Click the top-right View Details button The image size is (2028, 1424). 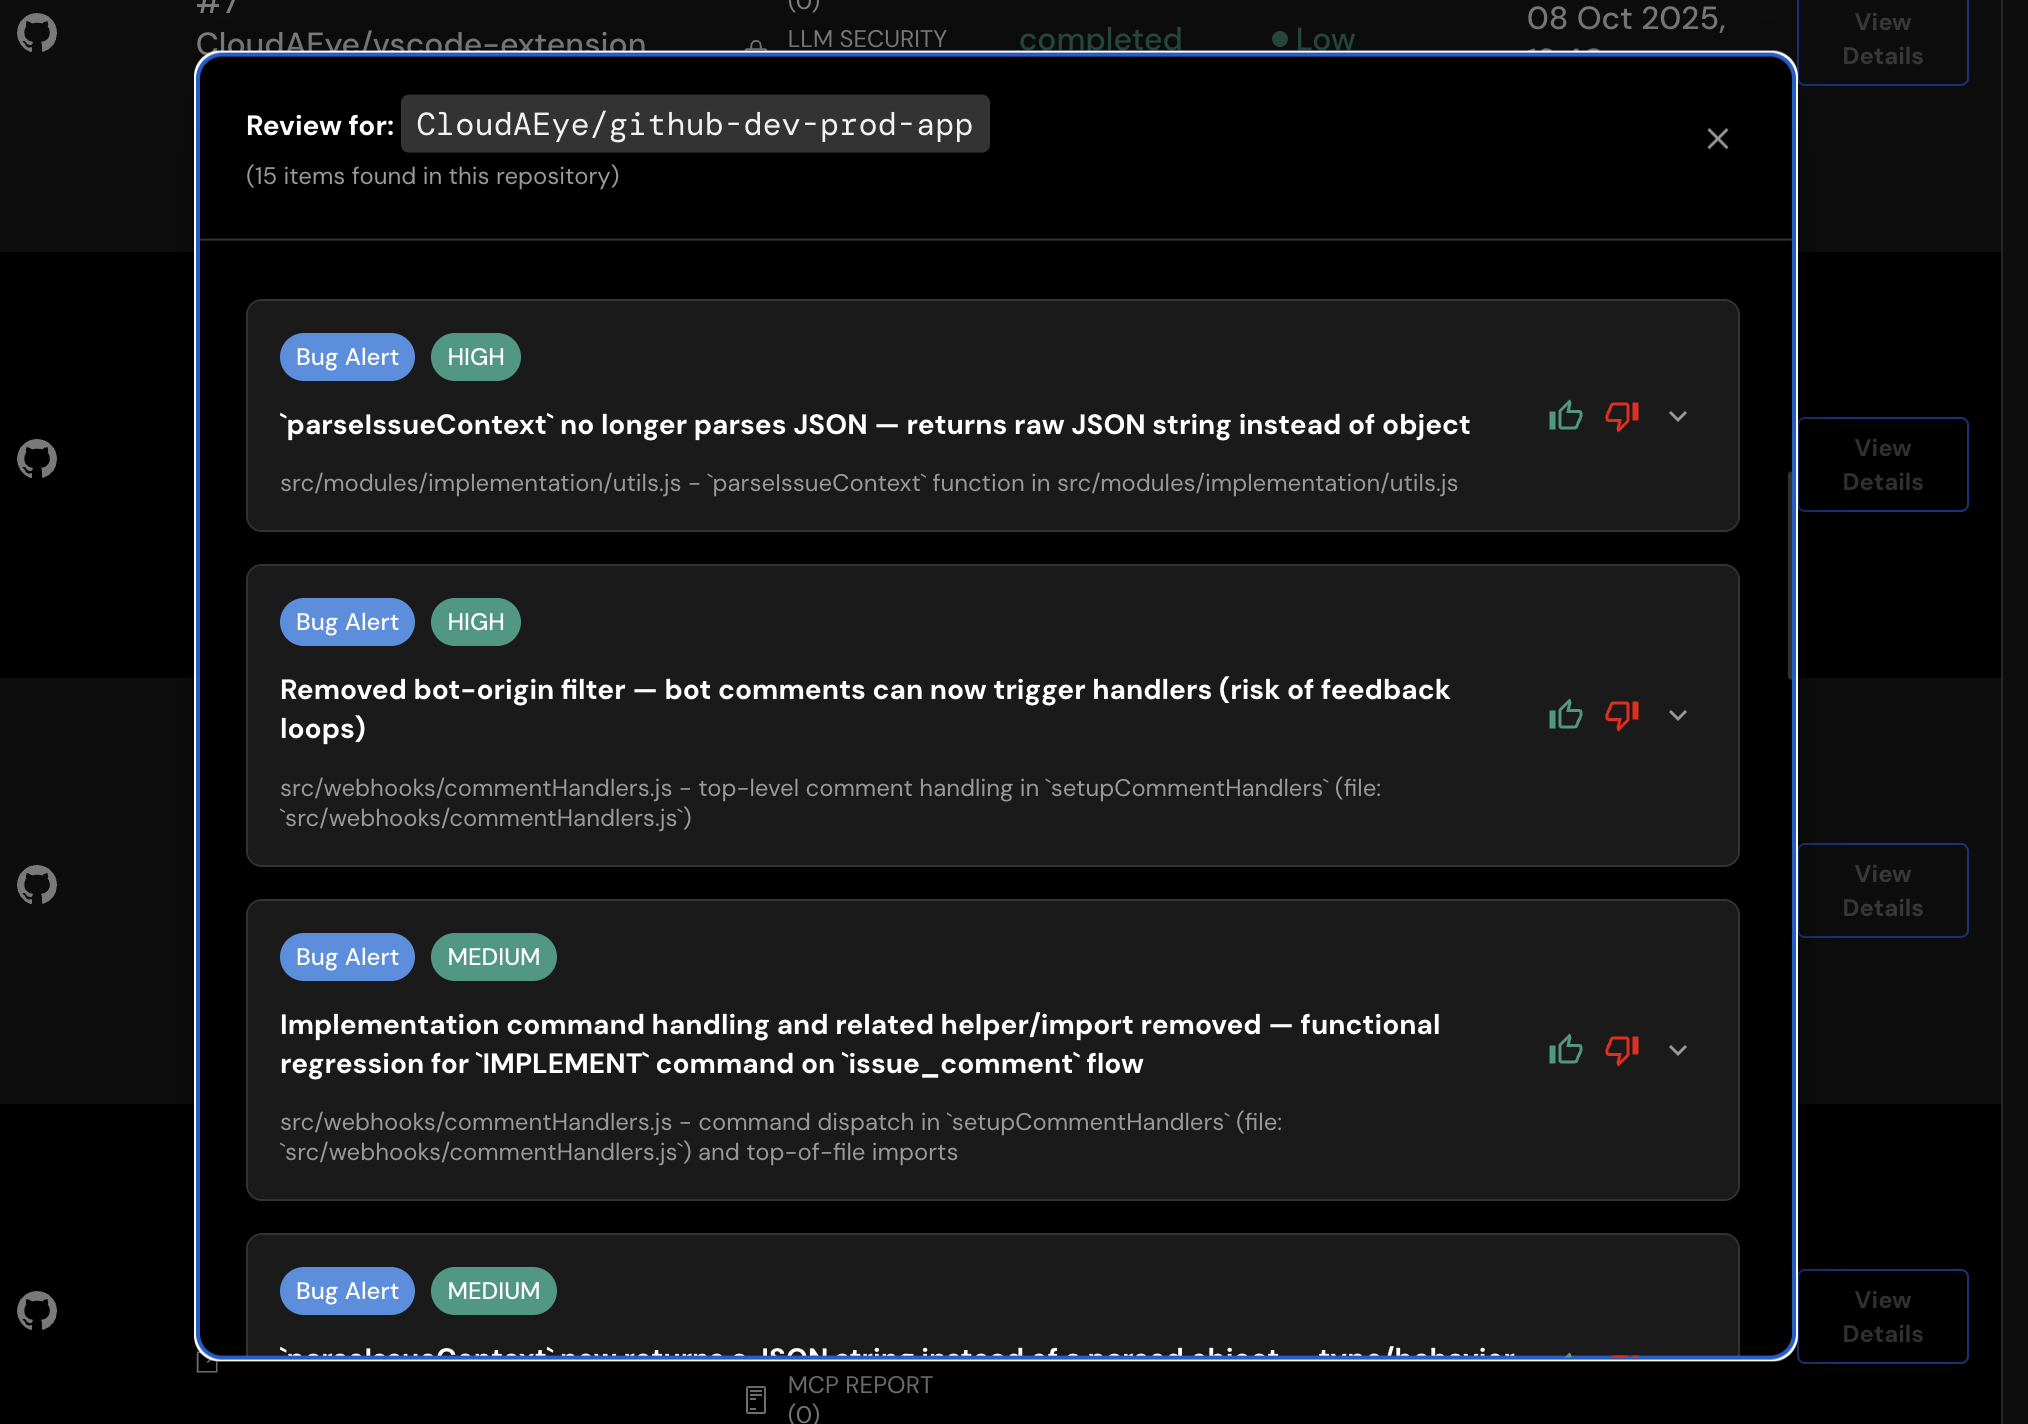click(1881, 39)
